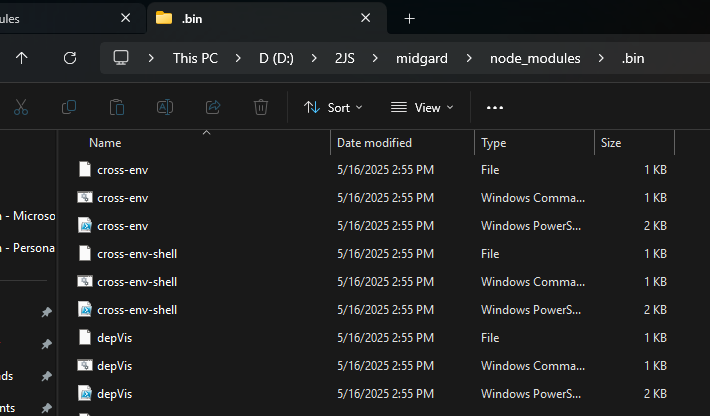Click the Copy icon in toolbar
This screenshot has width=710, height=416.
(x=69, y=107)
